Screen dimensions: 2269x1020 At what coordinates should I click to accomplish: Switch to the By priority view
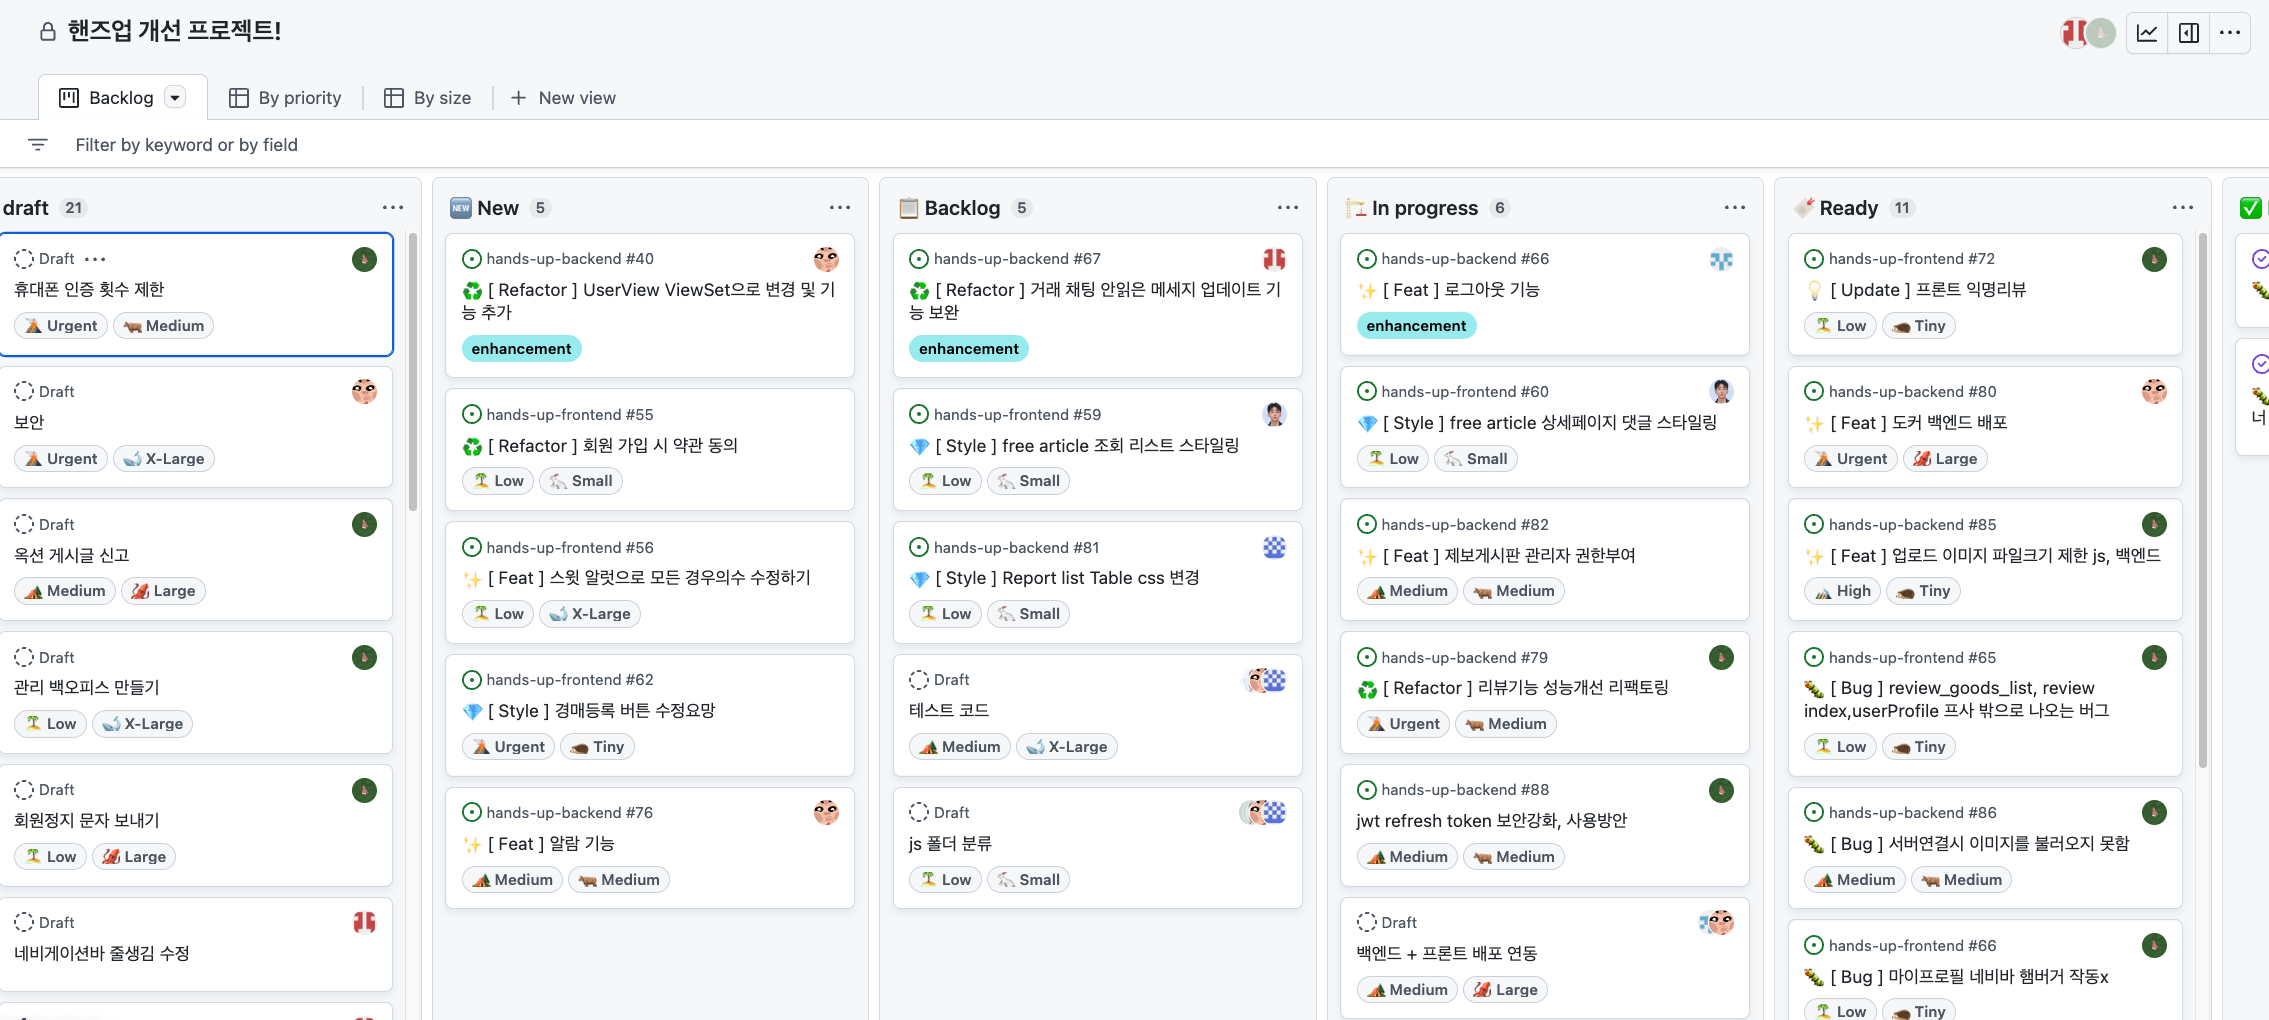(285, 98)
